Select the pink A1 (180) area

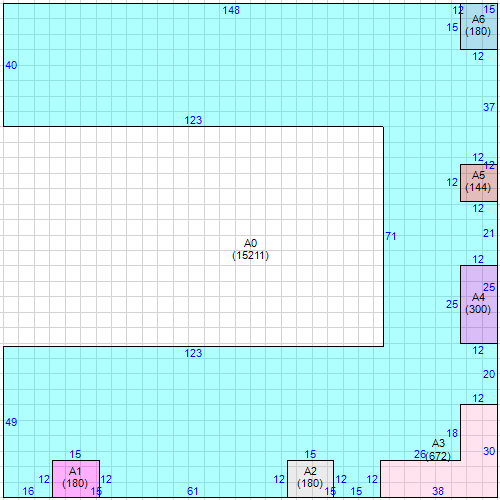point(76,479)
